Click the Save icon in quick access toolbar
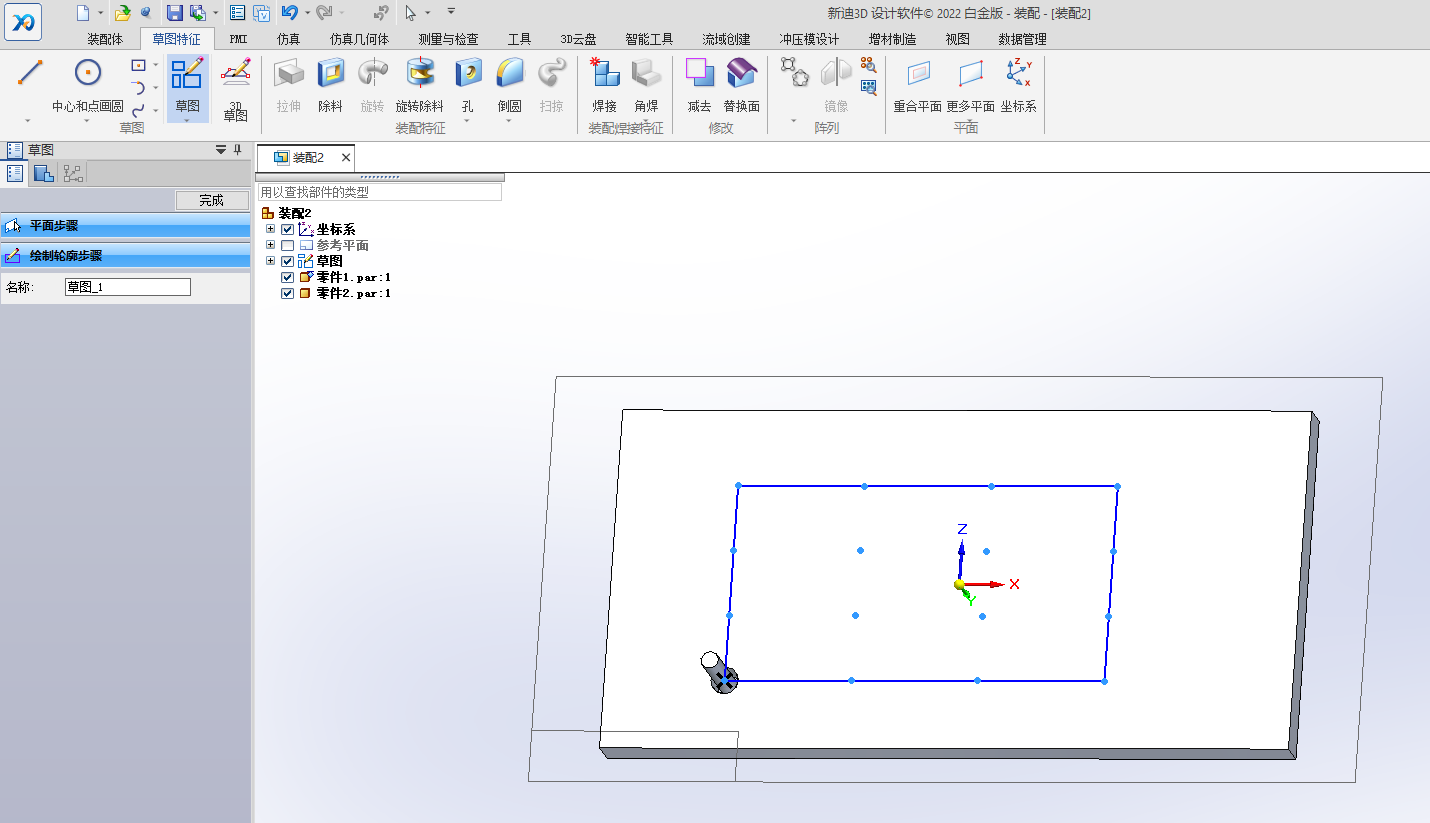 coord(174,12)
